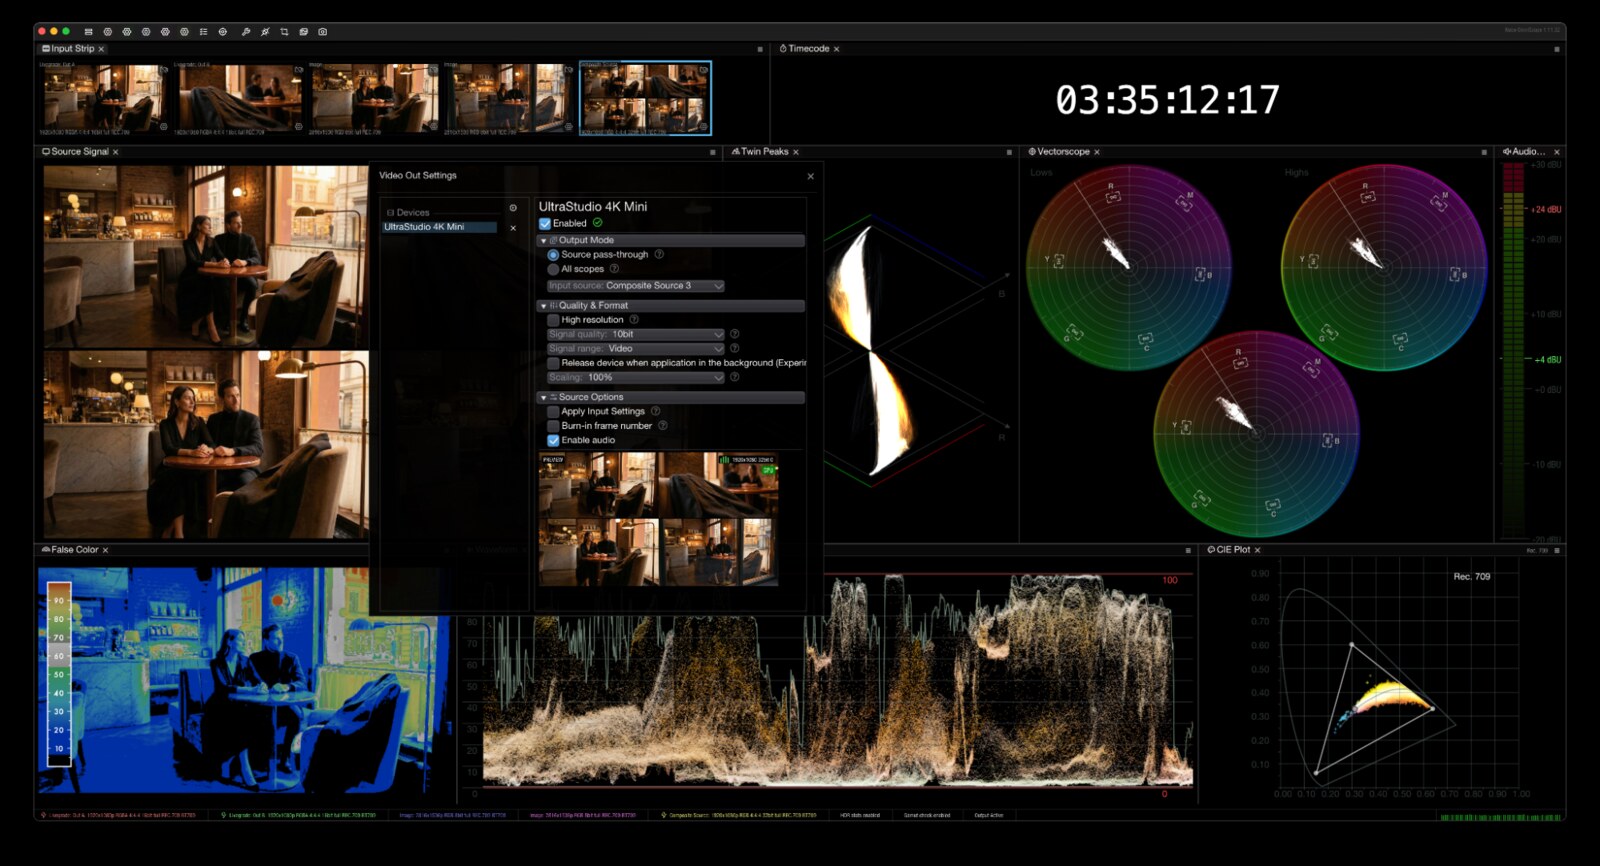Open the CIE Plot panel menu square icon
Viewport: 1600px width, 866px height.
coord(1557,550)
